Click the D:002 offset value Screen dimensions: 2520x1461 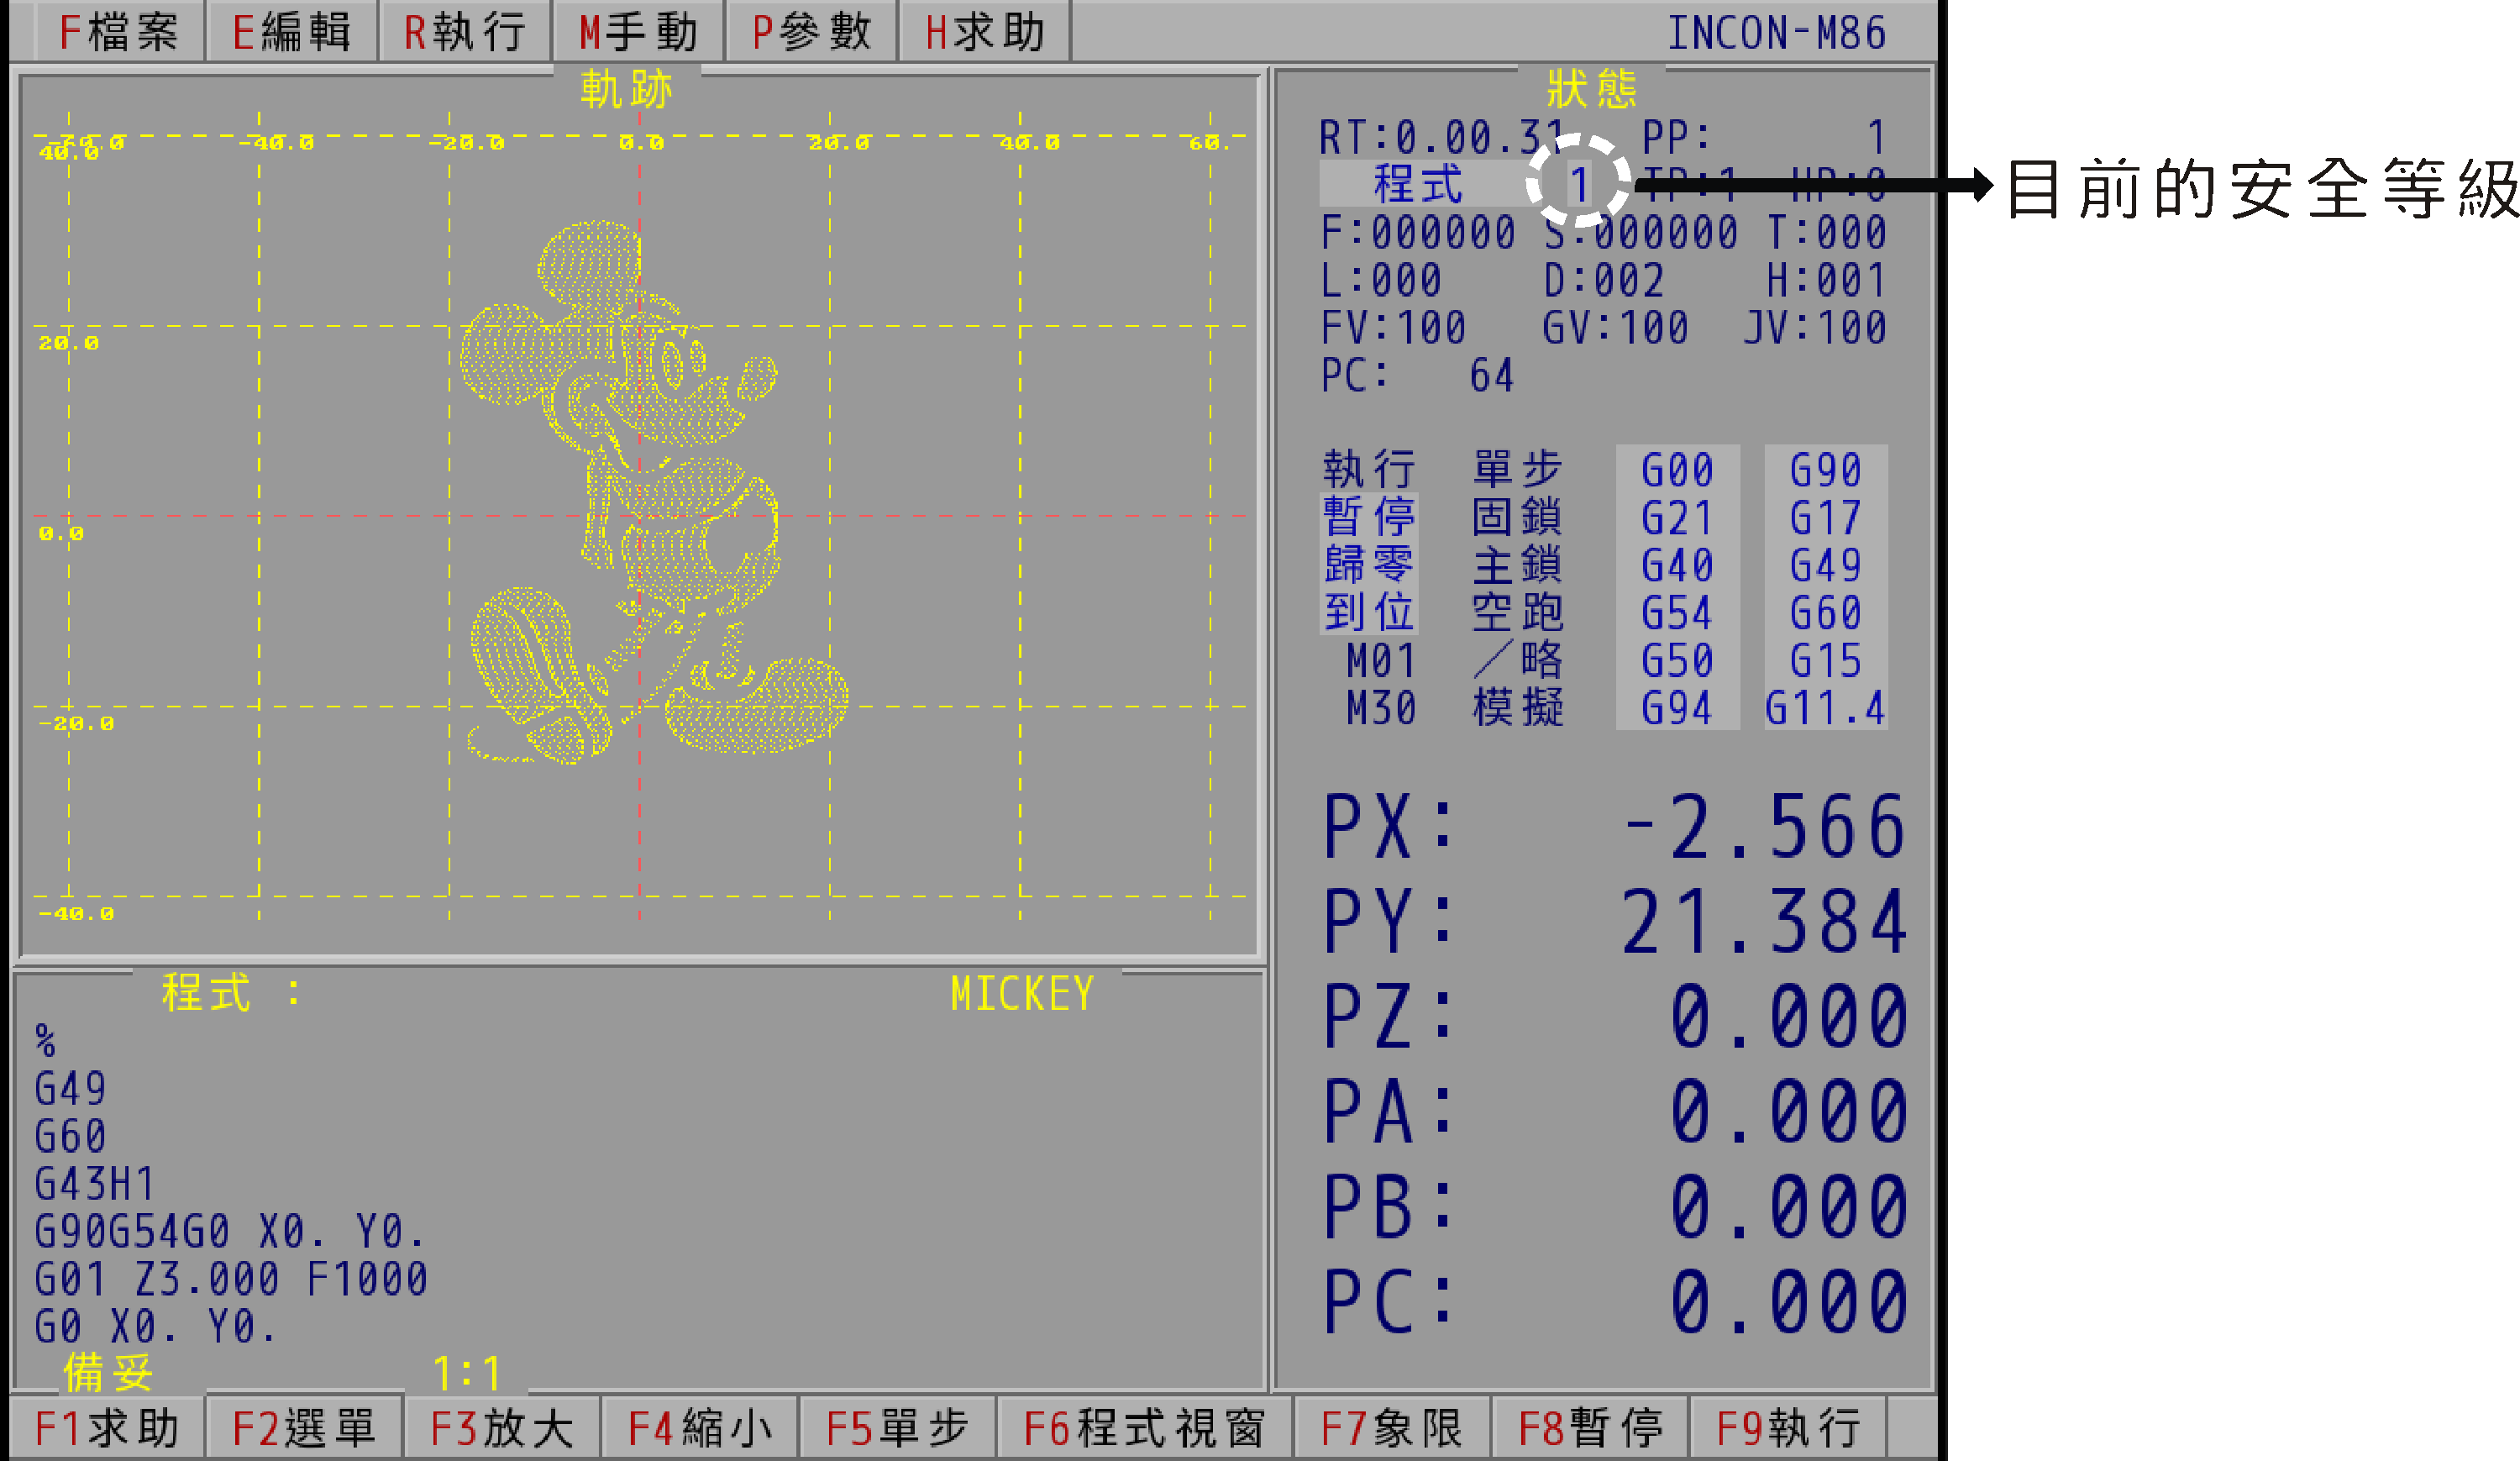(1604, 281)
